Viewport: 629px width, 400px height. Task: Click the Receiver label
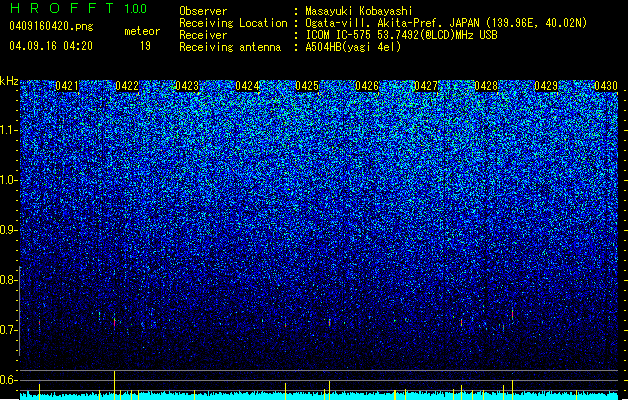[203, 35]
